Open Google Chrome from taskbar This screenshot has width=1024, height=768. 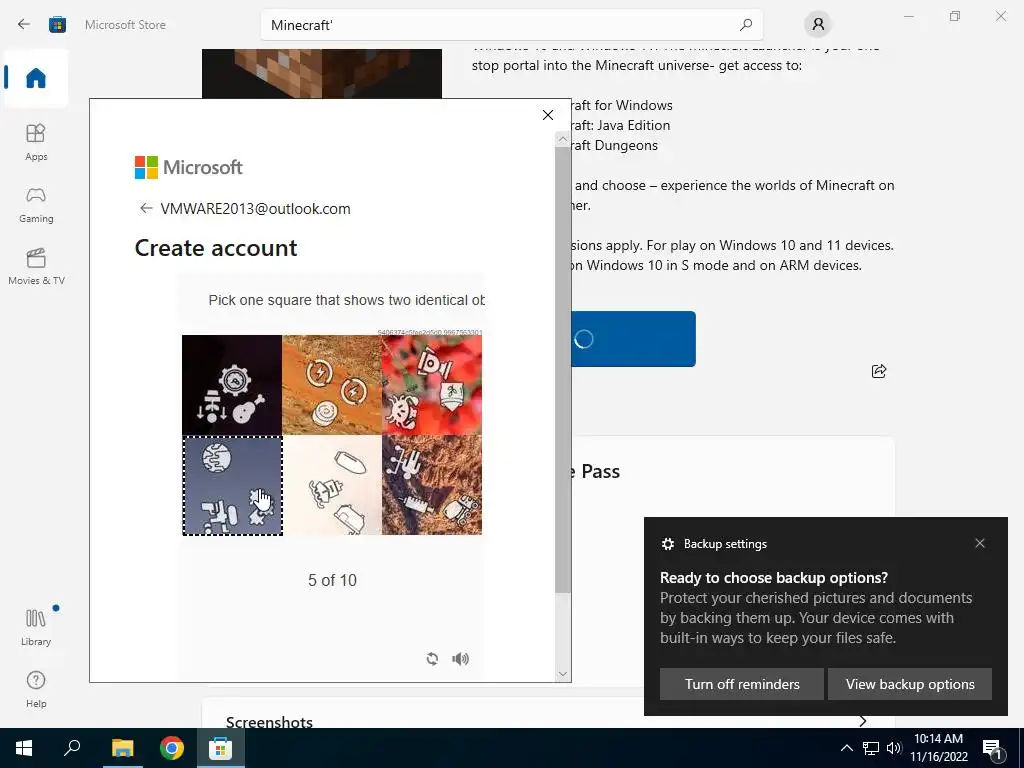pyautogui.click(x=172, y=748)
